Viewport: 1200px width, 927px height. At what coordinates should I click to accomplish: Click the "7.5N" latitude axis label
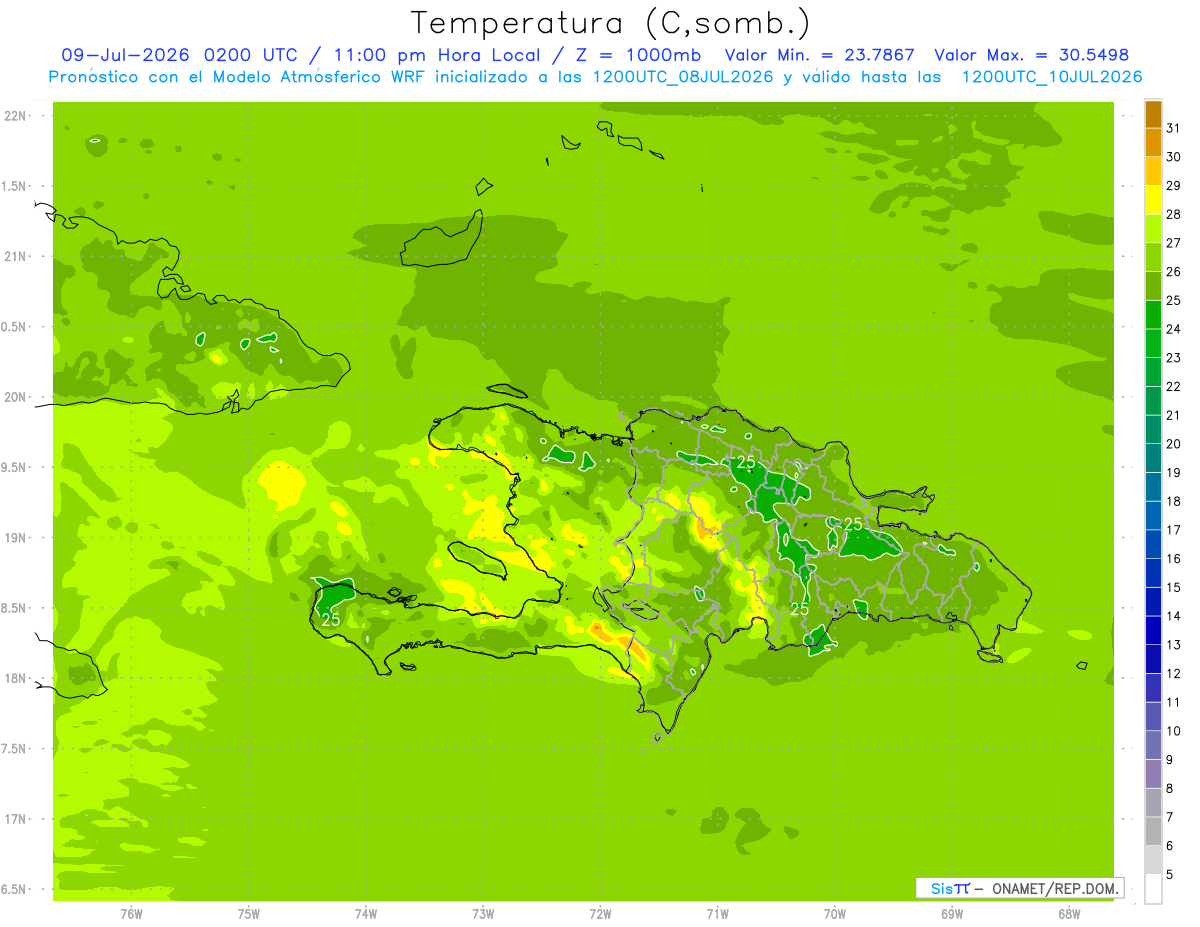pos(15,749)
